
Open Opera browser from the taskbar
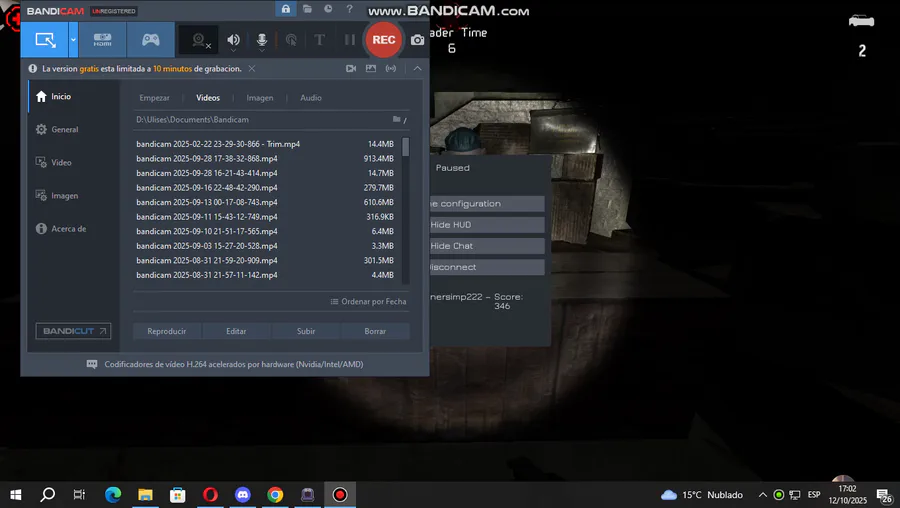(x=210, y=494)
